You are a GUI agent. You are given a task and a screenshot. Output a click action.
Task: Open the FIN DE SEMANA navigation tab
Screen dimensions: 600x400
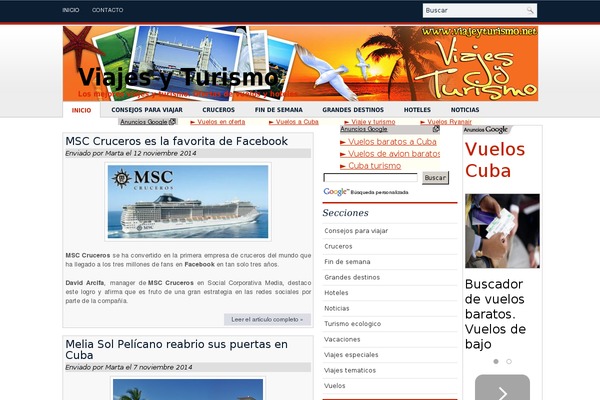[279, 110]
